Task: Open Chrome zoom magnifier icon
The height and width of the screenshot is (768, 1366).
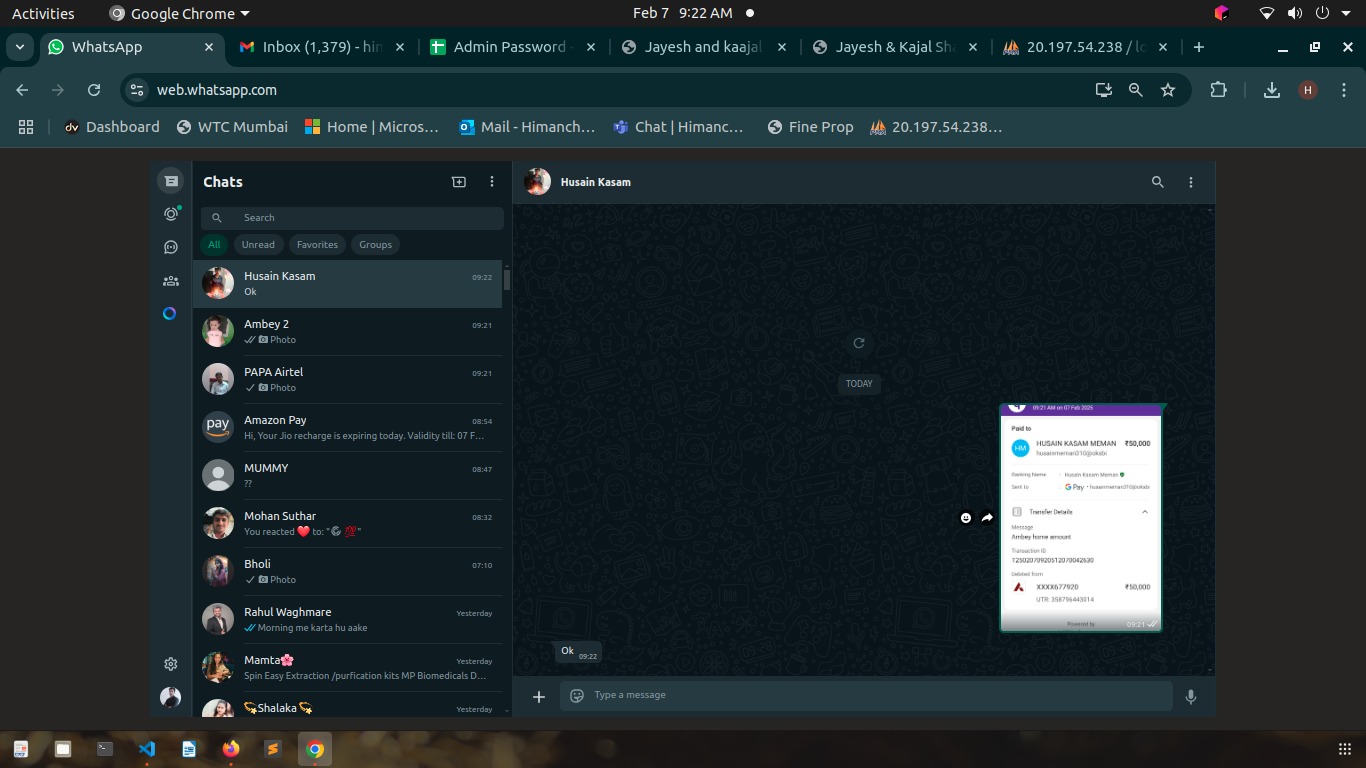Action: click(x=1136, y=90)
